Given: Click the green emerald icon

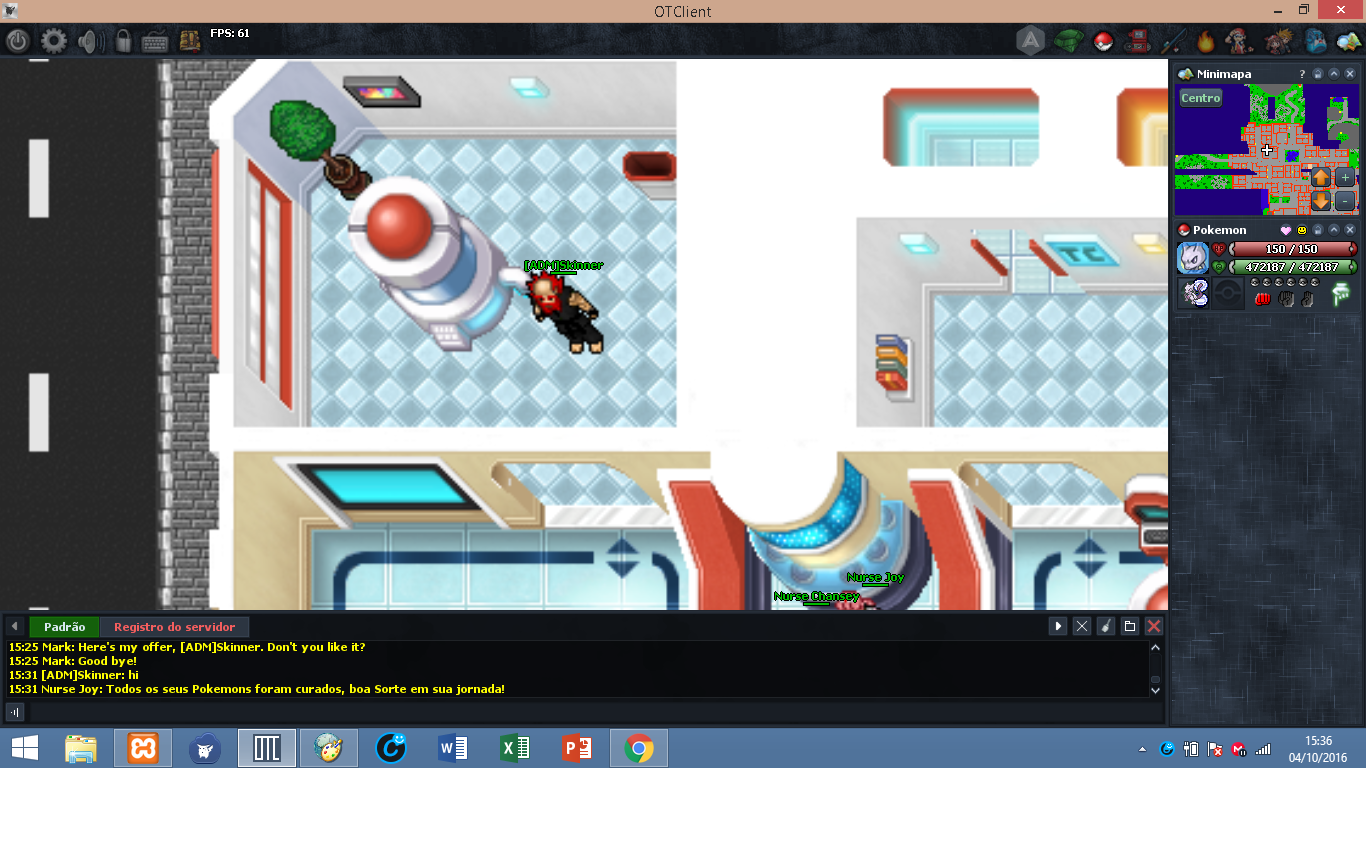Looking at the screenshot, I should click(x=1068, y=41).
